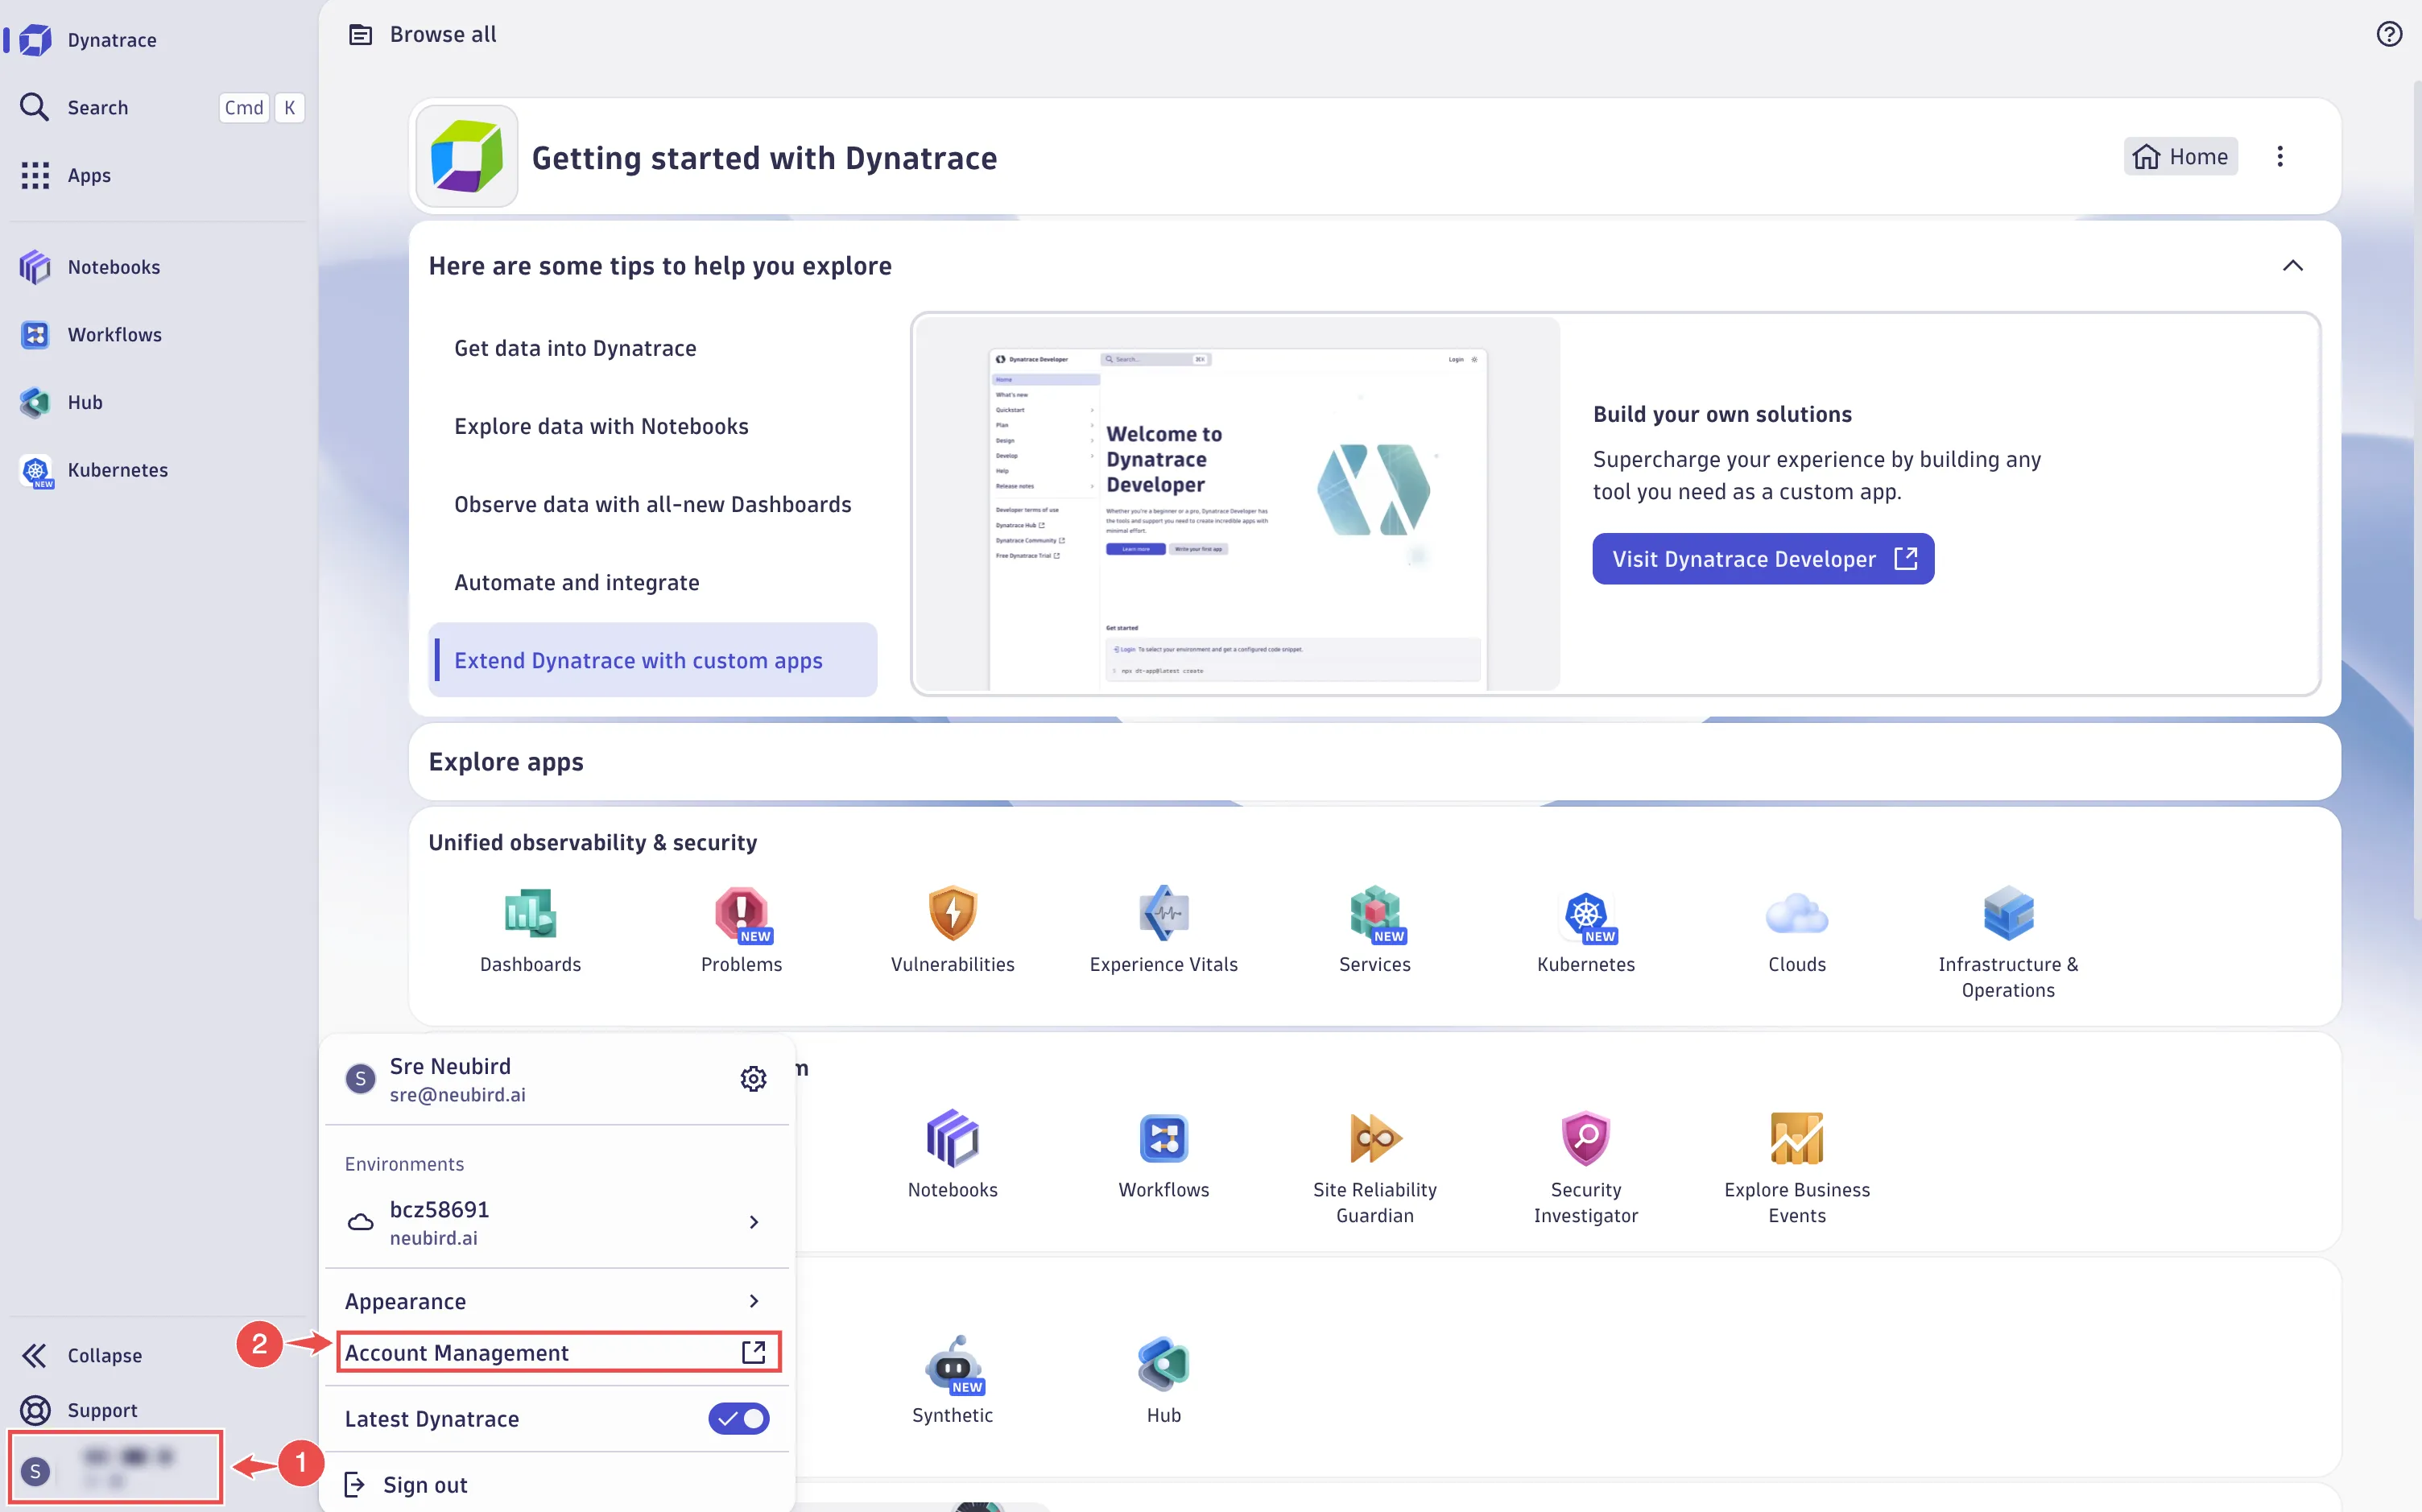Select the Site Reliability Guardian app

(1374, 1138)
